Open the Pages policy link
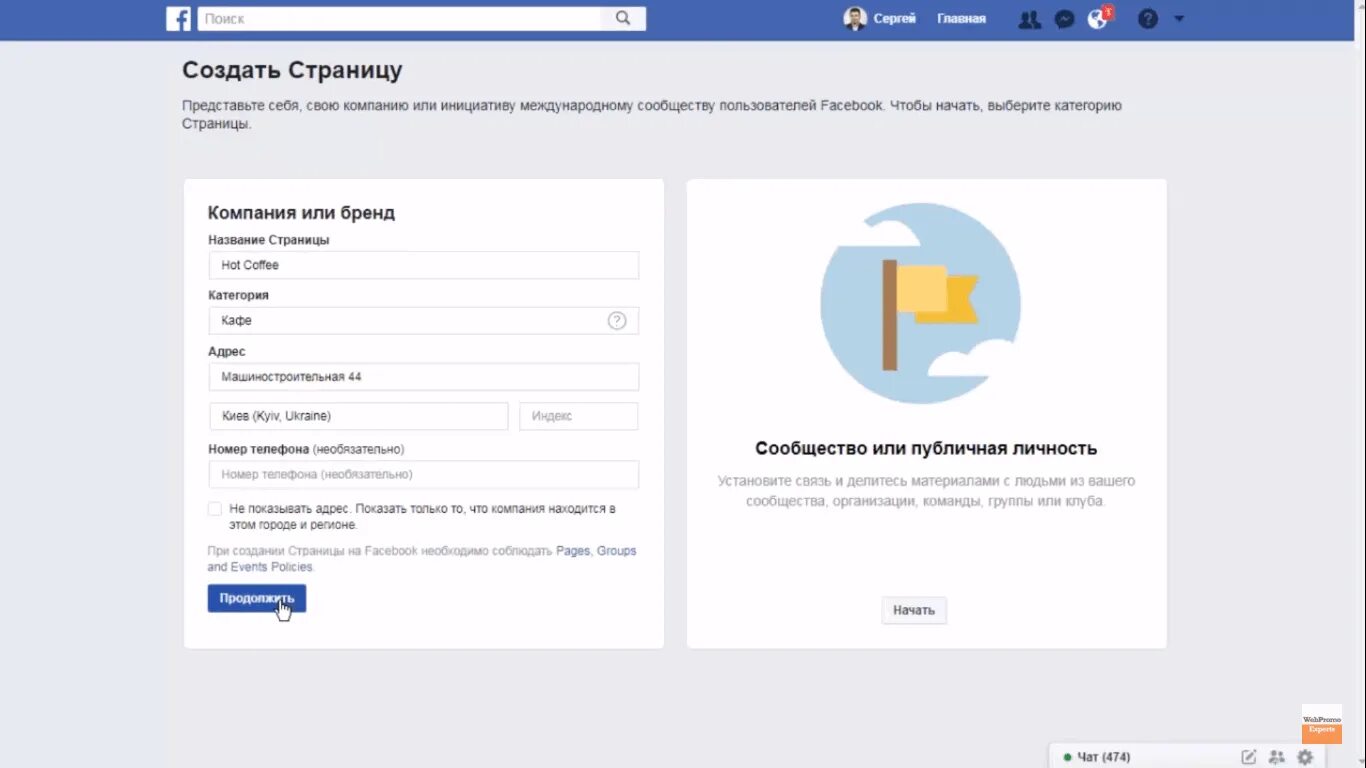Viewport: 1366px width, 768px height. point(573,551)
